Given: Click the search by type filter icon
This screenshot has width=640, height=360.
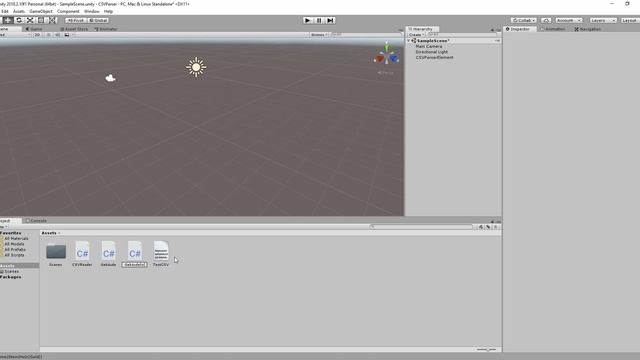Looking at the screenshot, I should 481,227.
